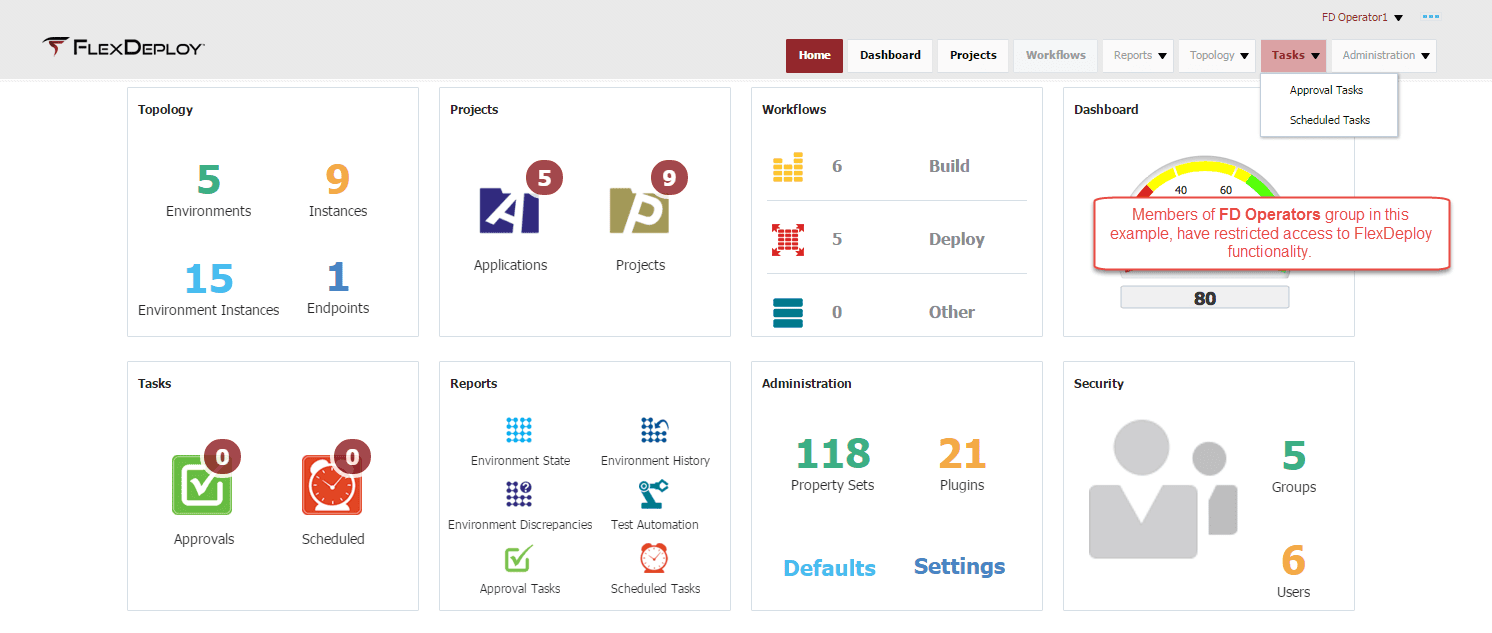Open Environment Discrepancies report icon
Image resolution: width=1492 pixels, height=633 pixels.
coord(519,494)
